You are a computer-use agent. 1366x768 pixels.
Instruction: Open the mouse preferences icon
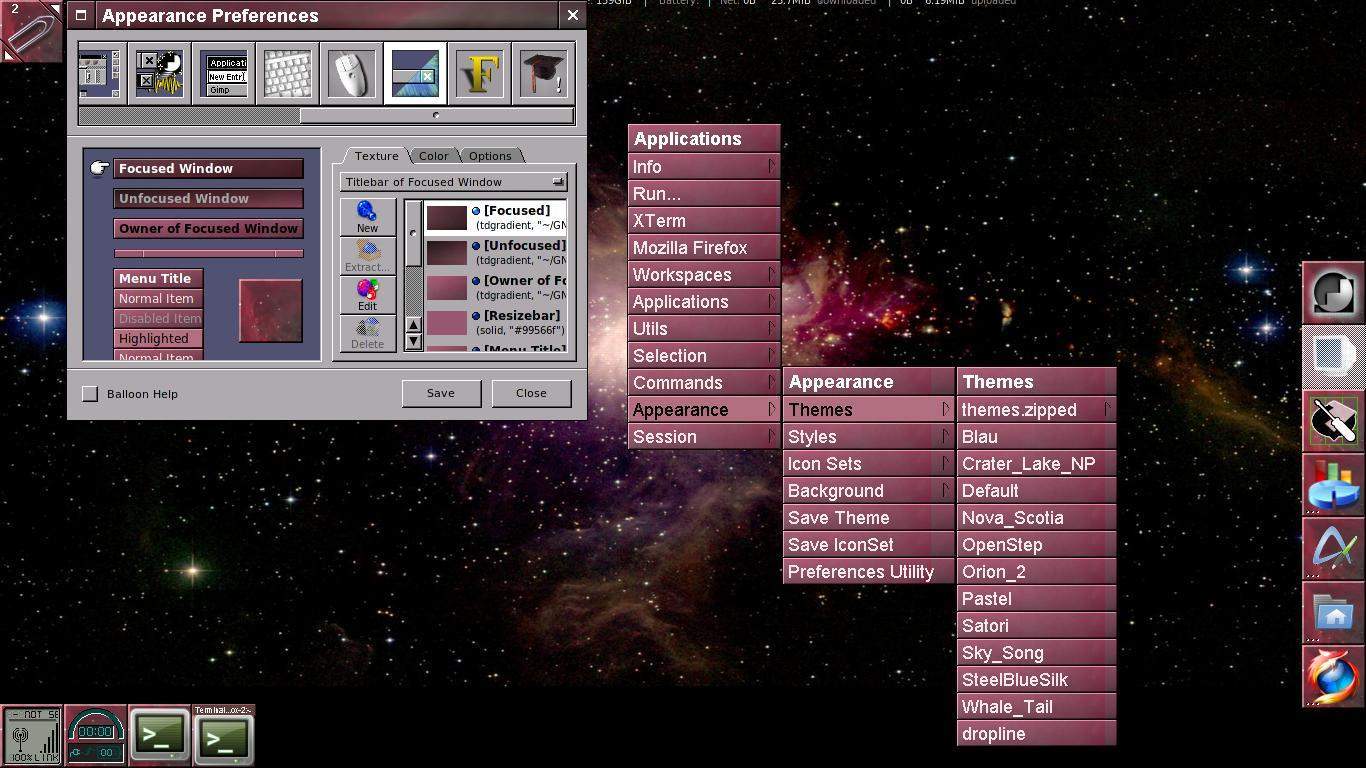[x=351, y=74]
